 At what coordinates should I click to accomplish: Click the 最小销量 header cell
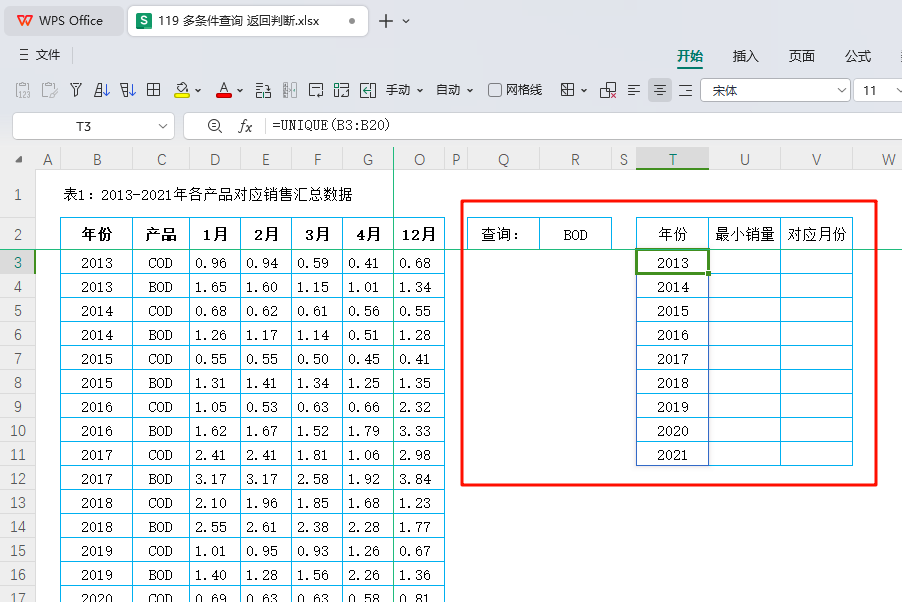tap(744, 234)
